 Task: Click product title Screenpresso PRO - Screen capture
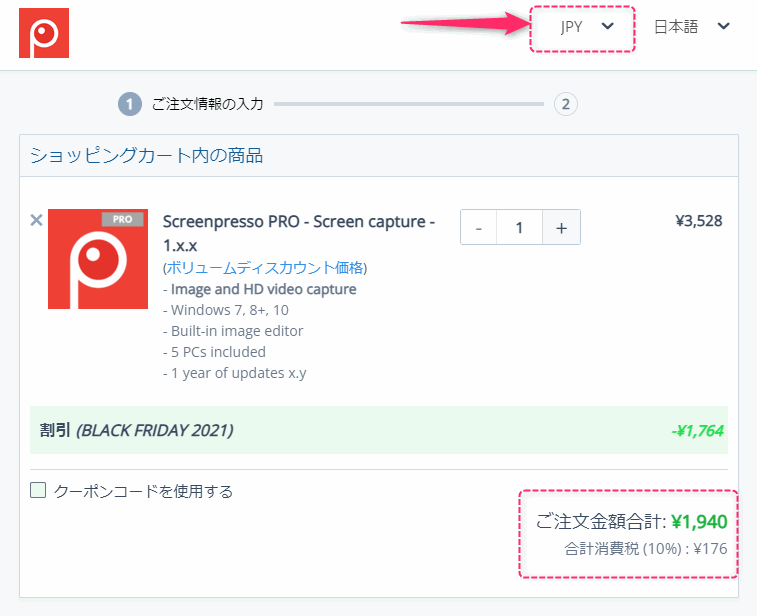[x=299, y=234]
